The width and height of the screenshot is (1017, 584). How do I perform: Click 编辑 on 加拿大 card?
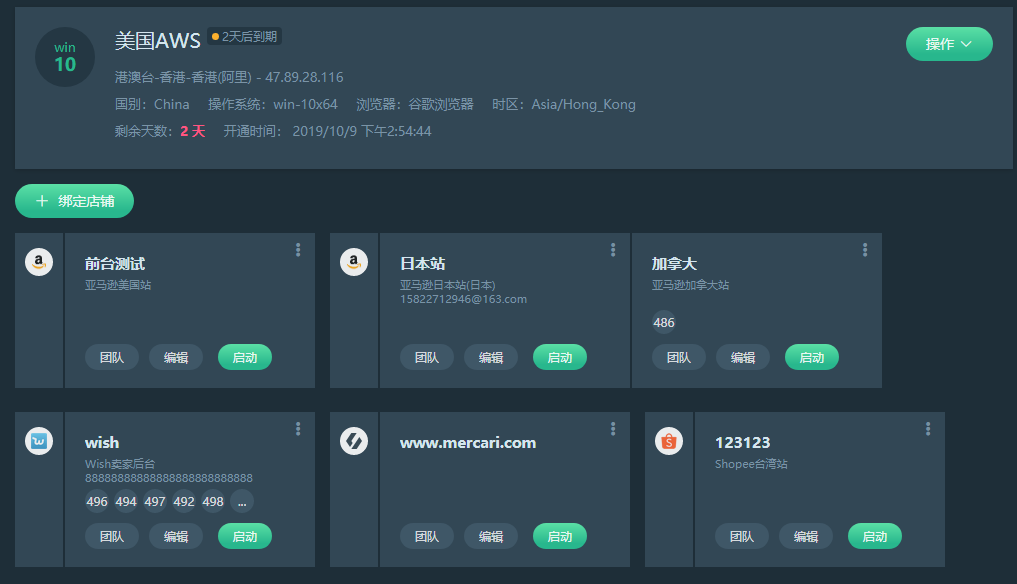[x=743, y=358]
